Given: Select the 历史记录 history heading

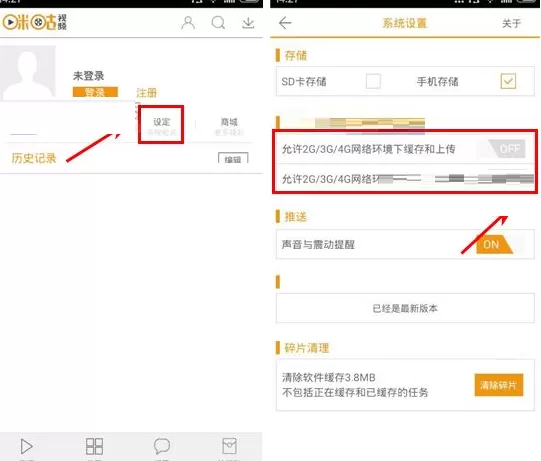Looking at the screenshot, I should (34, 158).
